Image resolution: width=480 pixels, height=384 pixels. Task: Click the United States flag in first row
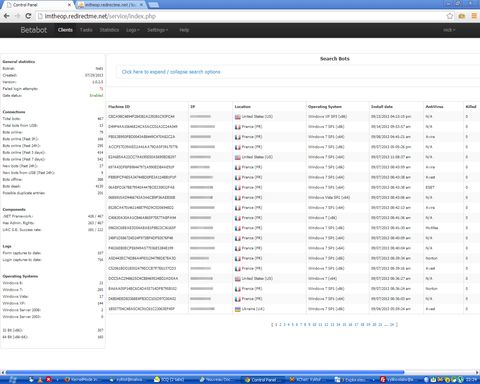click(238, 117)
